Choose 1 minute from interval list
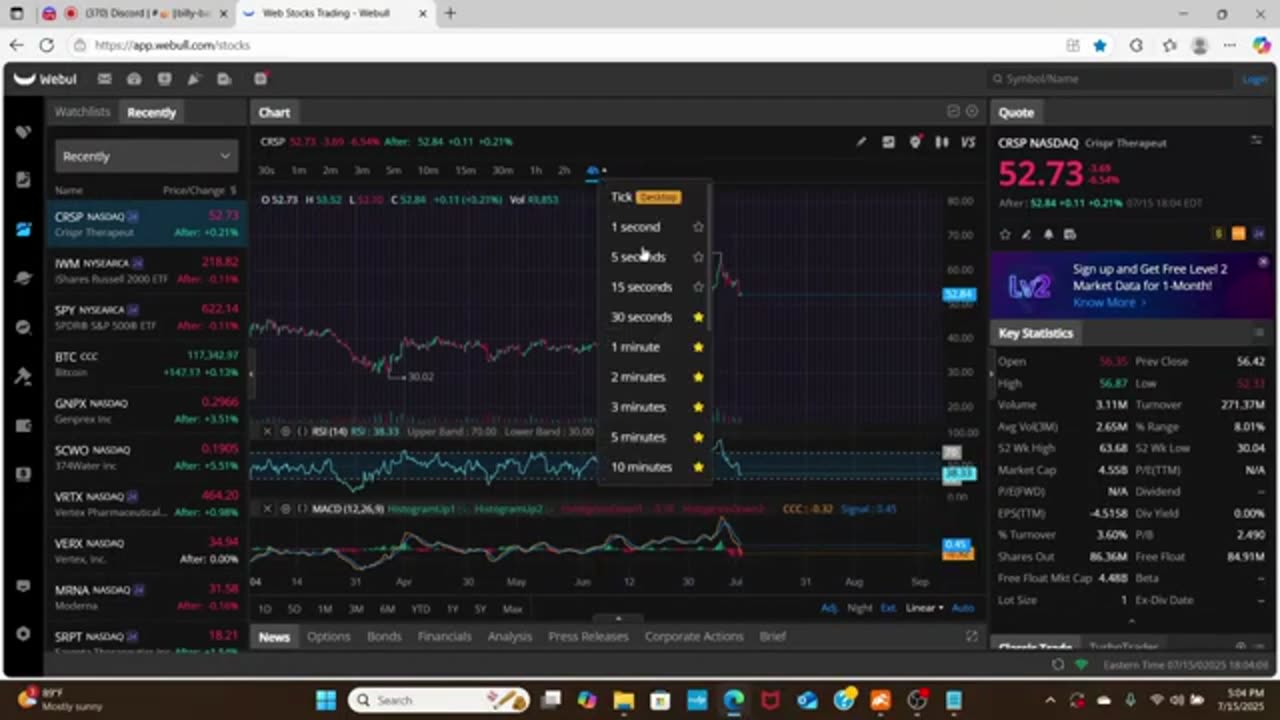Viewport: 1280px width, 720px height. (x=635, y=347)
